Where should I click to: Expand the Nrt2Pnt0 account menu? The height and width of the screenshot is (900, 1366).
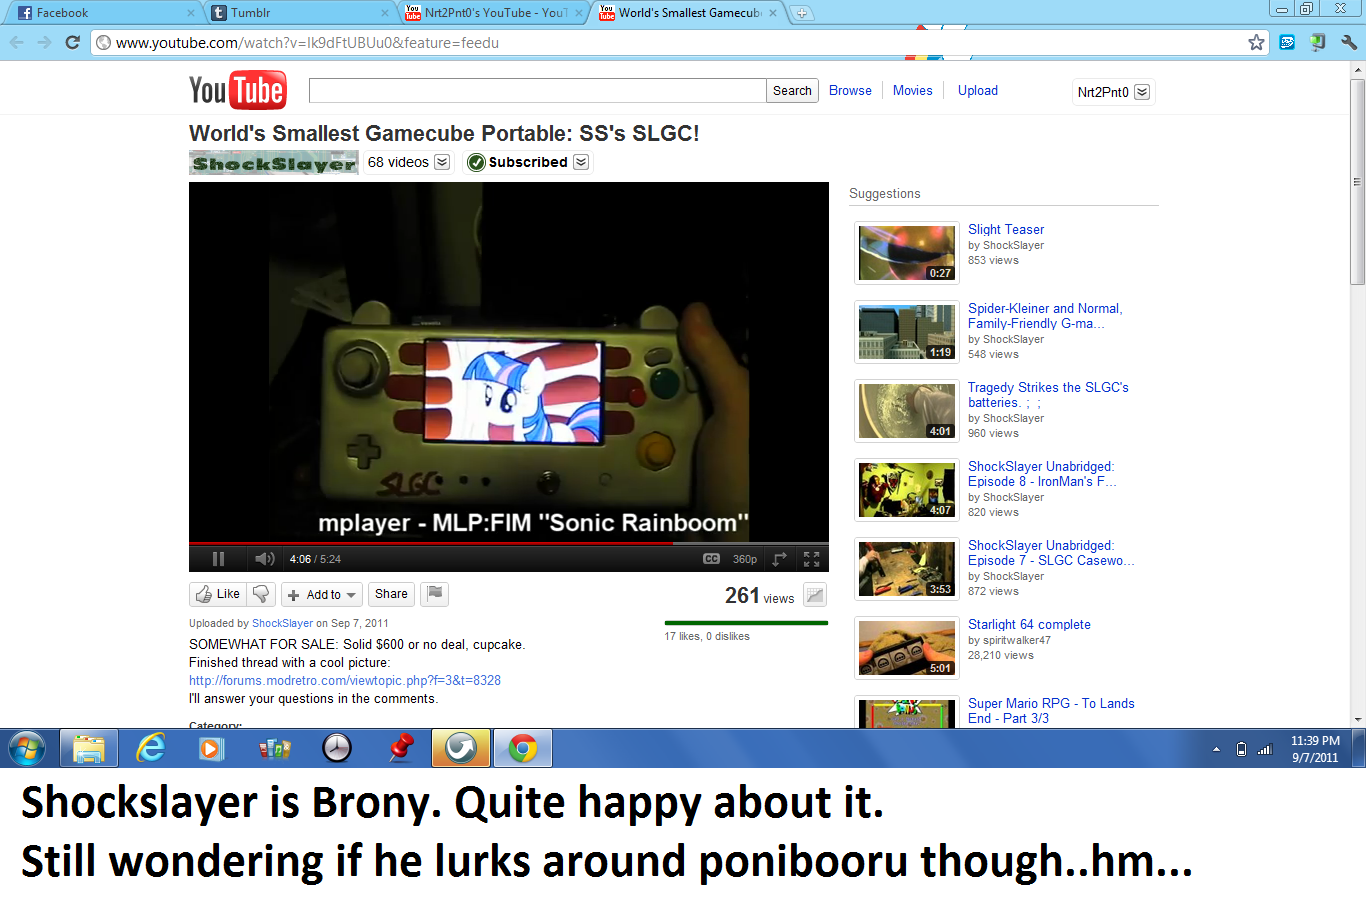[x=1113, y=92]
